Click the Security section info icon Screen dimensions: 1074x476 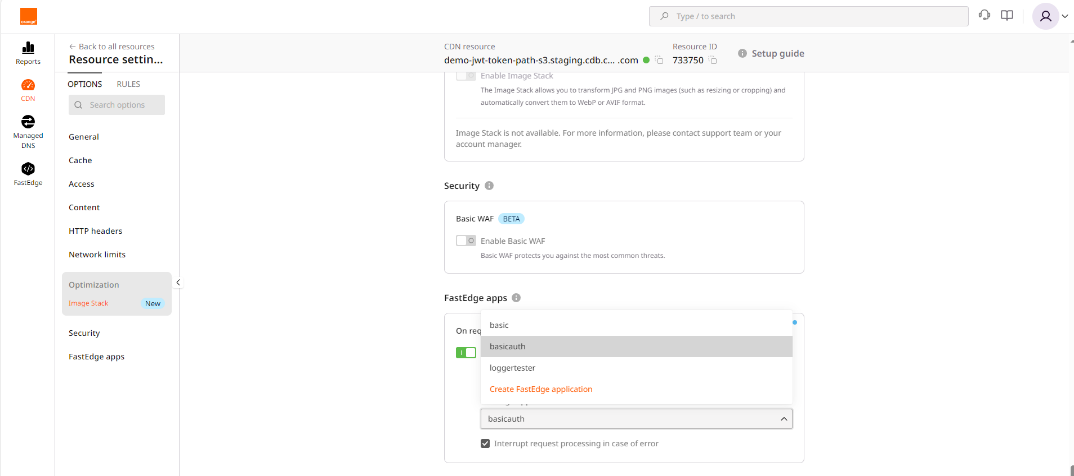pos(489,186)
